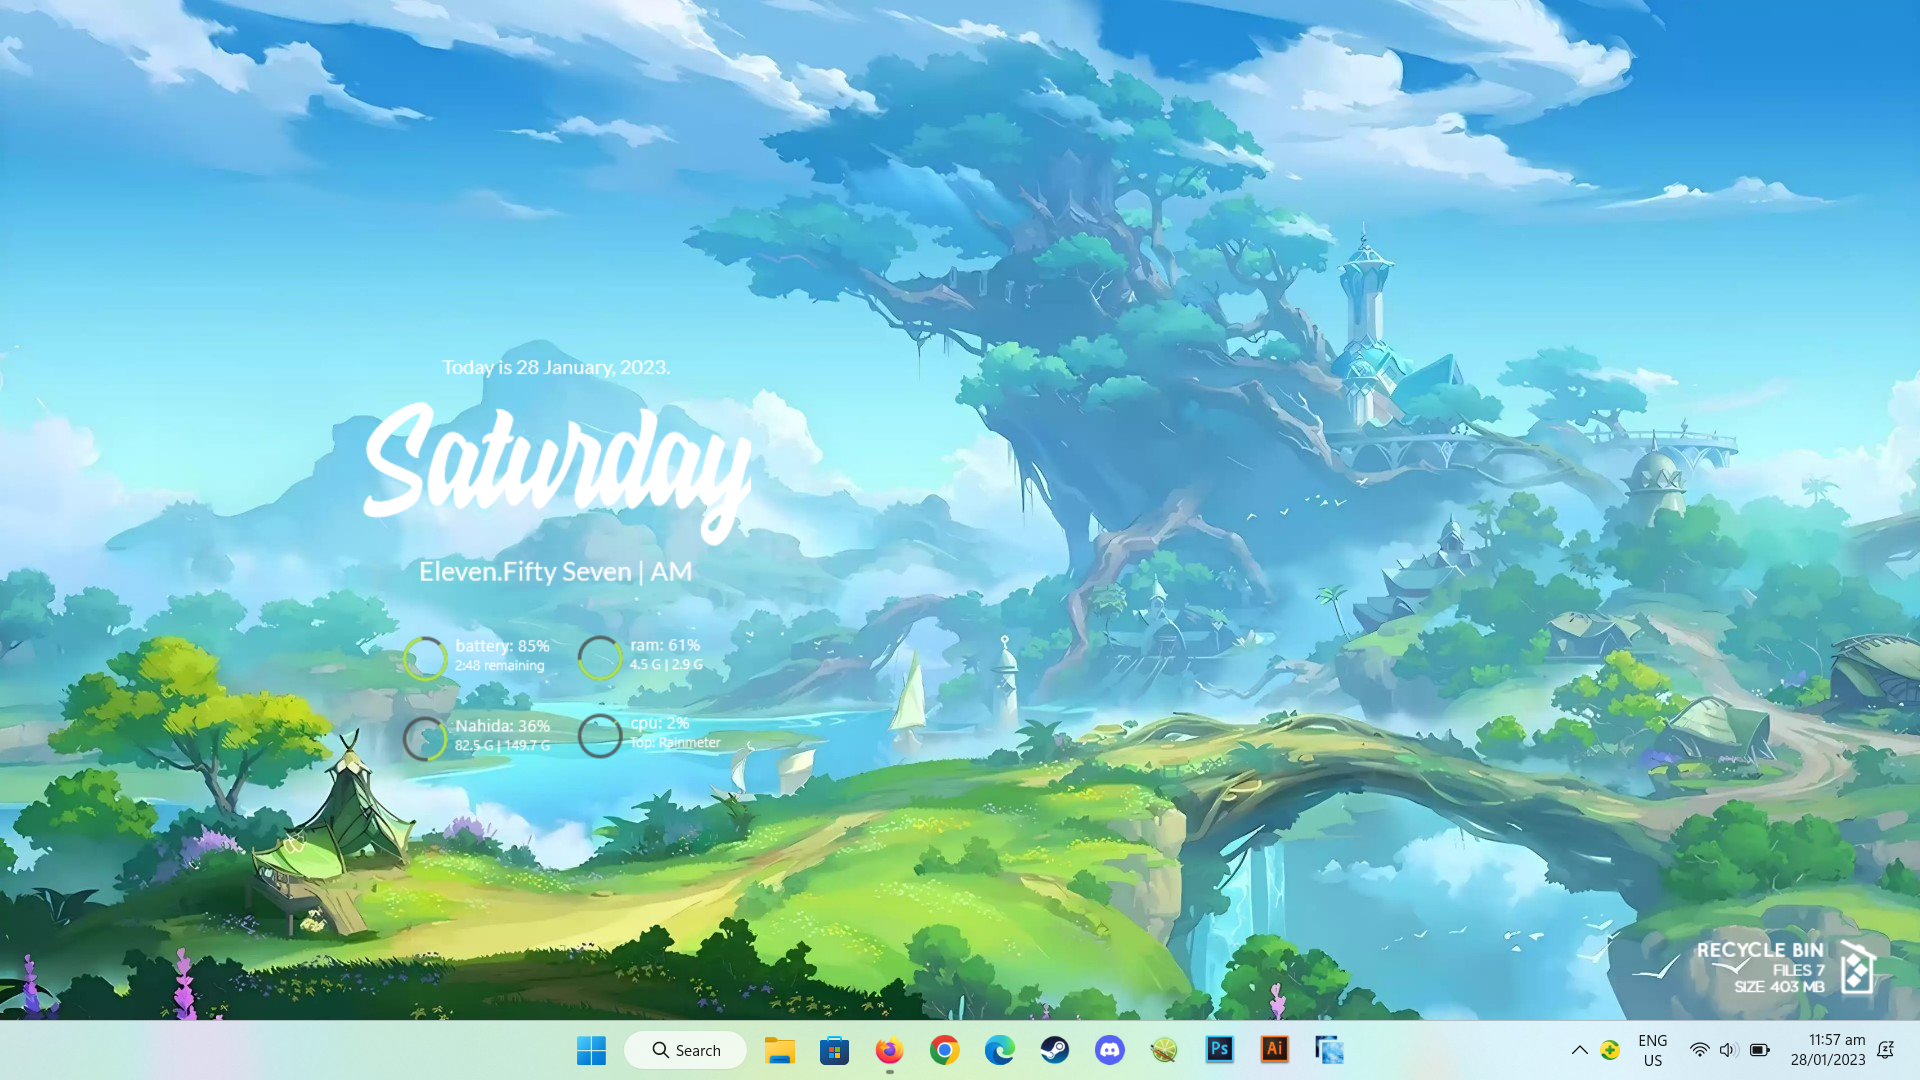Start the Steam client
1920x1080 pixels.
coord(1054,1050)
